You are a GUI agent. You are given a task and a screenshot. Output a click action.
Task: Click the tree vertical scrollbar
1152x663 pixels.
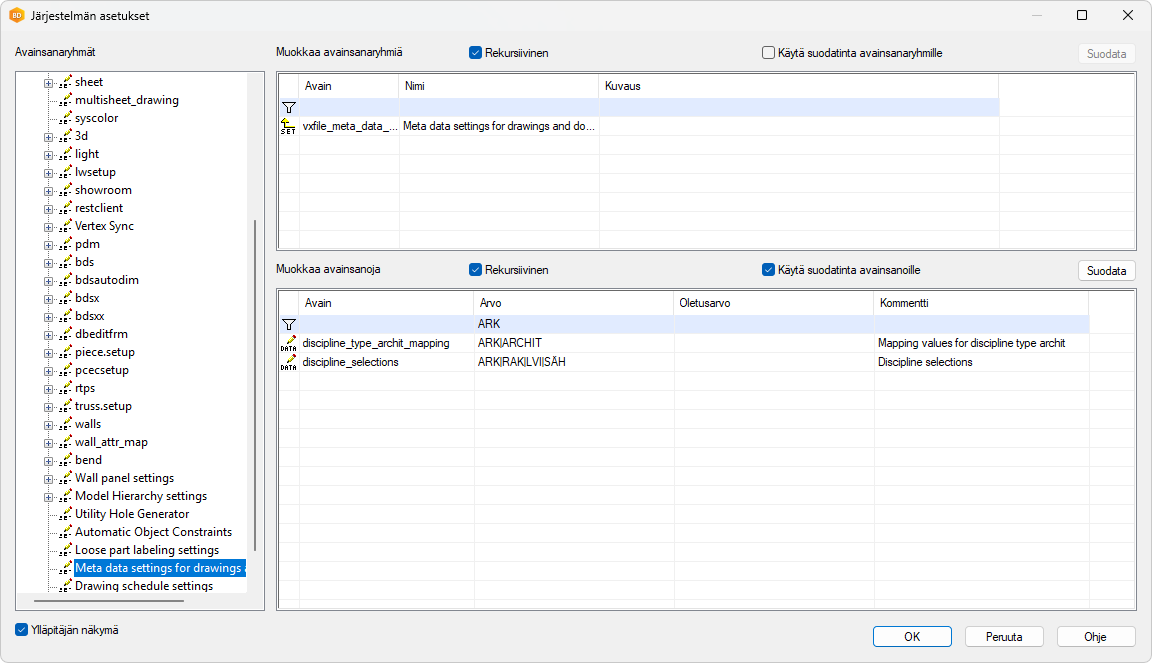[255, 384]
